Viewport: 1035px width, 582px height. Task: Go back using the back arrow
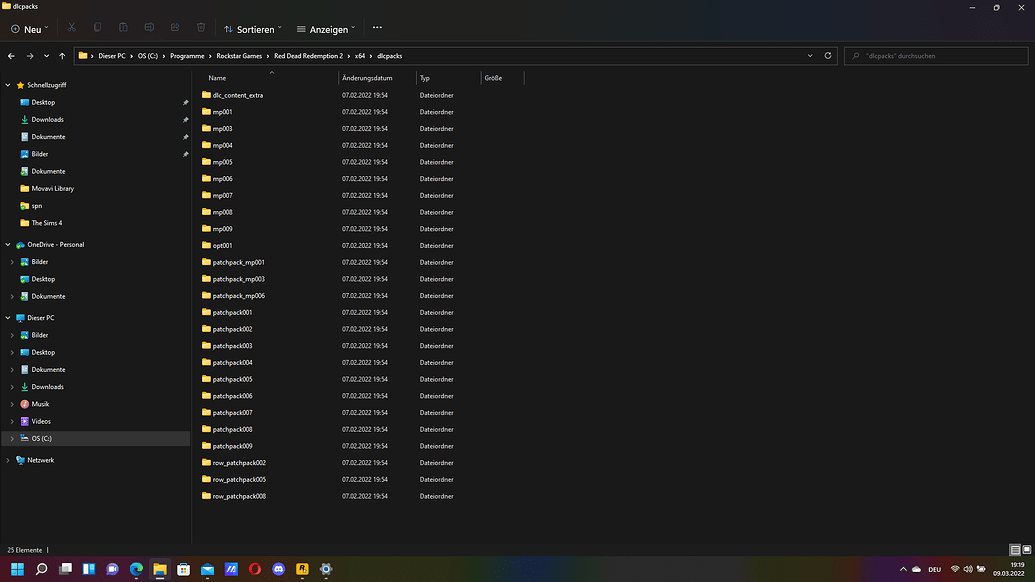[x=11, y=56]
